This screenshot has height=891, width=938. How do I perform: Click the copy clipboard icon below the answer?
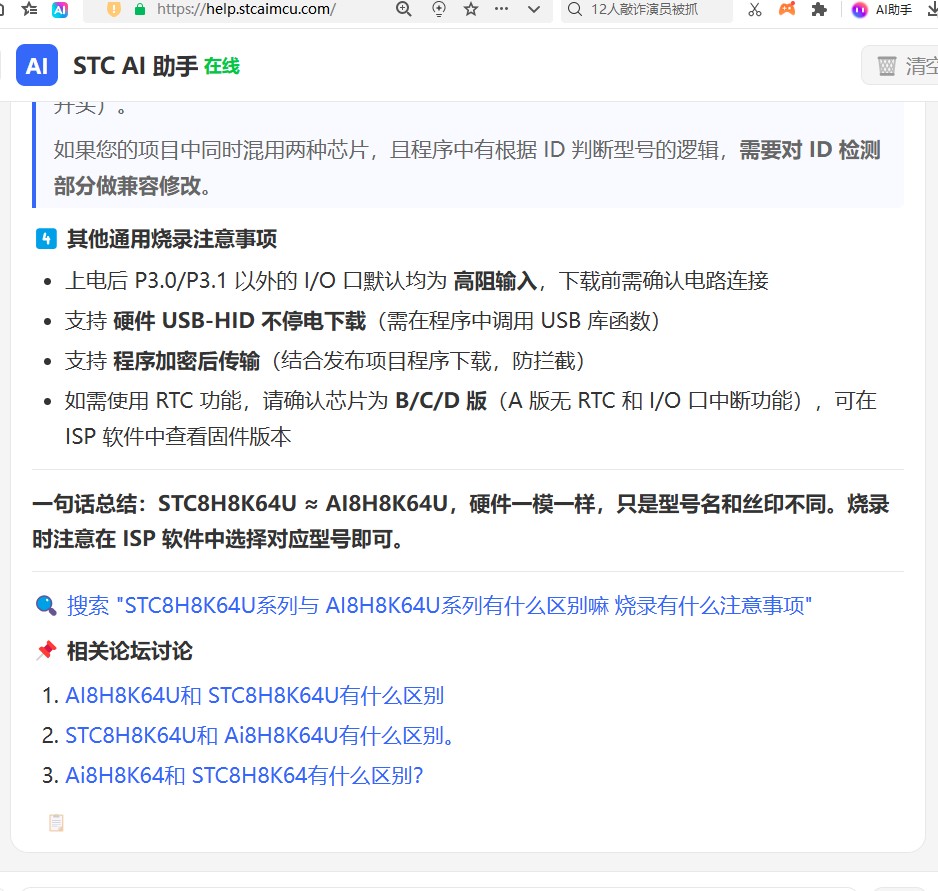point(56,823)
